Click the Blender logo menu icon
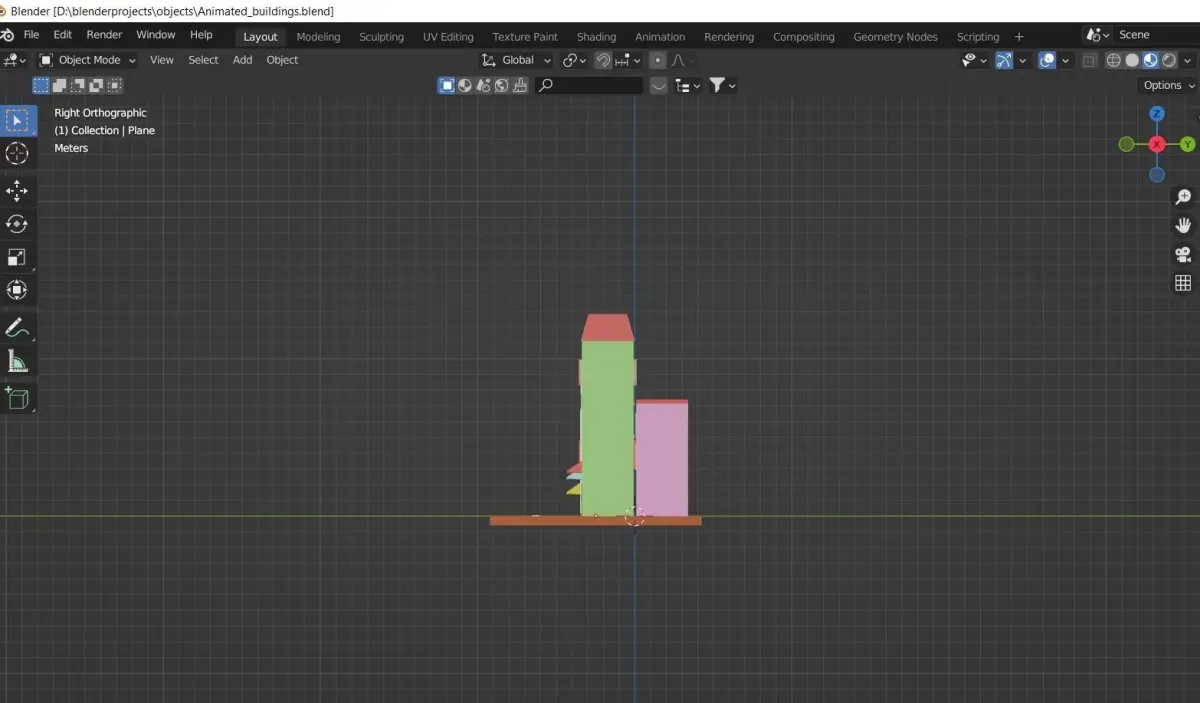 coord(7,35)
